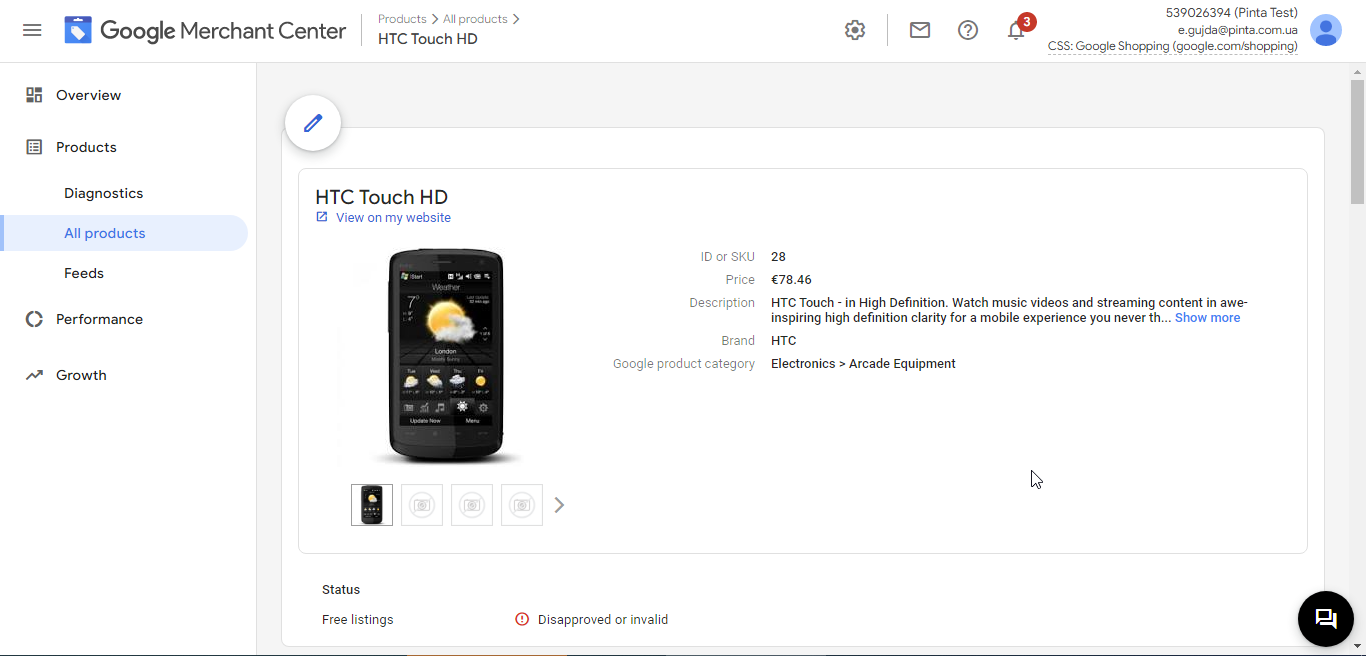
Task: Open the chat support bubble
Action: click(x=1326, y=619)
